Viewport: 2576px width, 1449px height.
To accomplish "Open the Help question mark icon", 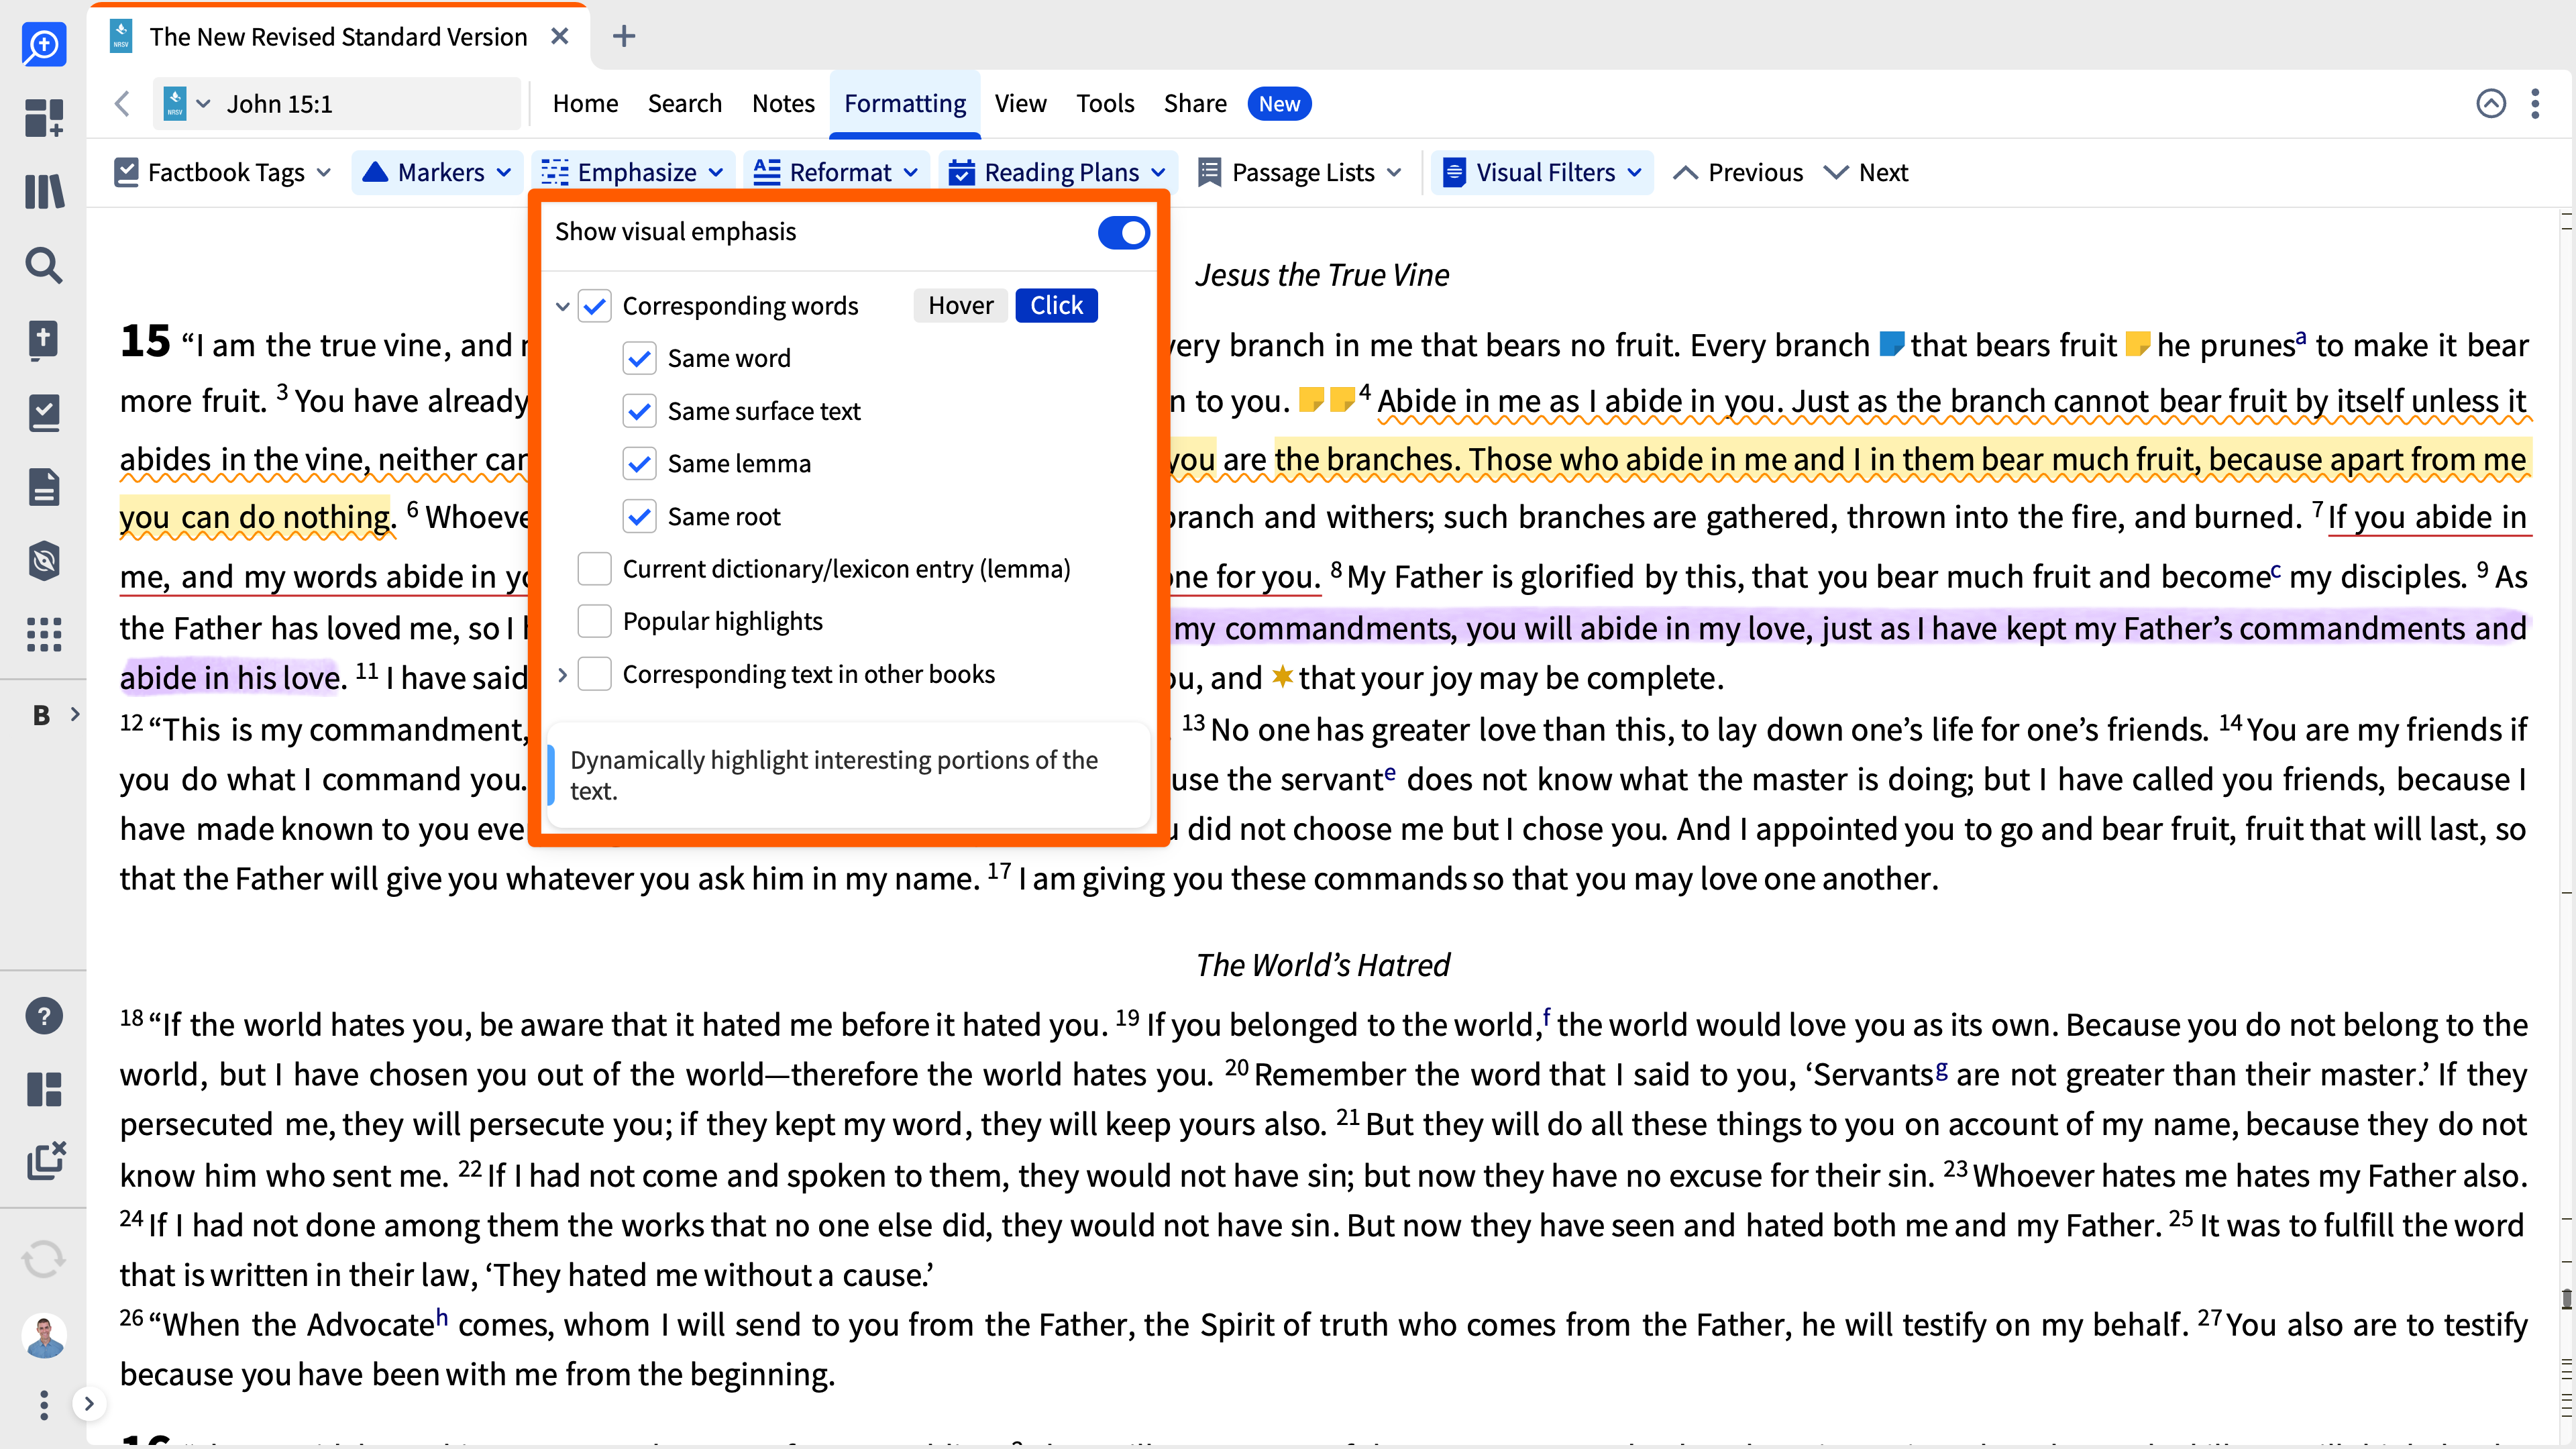I will coord(43,1016).
